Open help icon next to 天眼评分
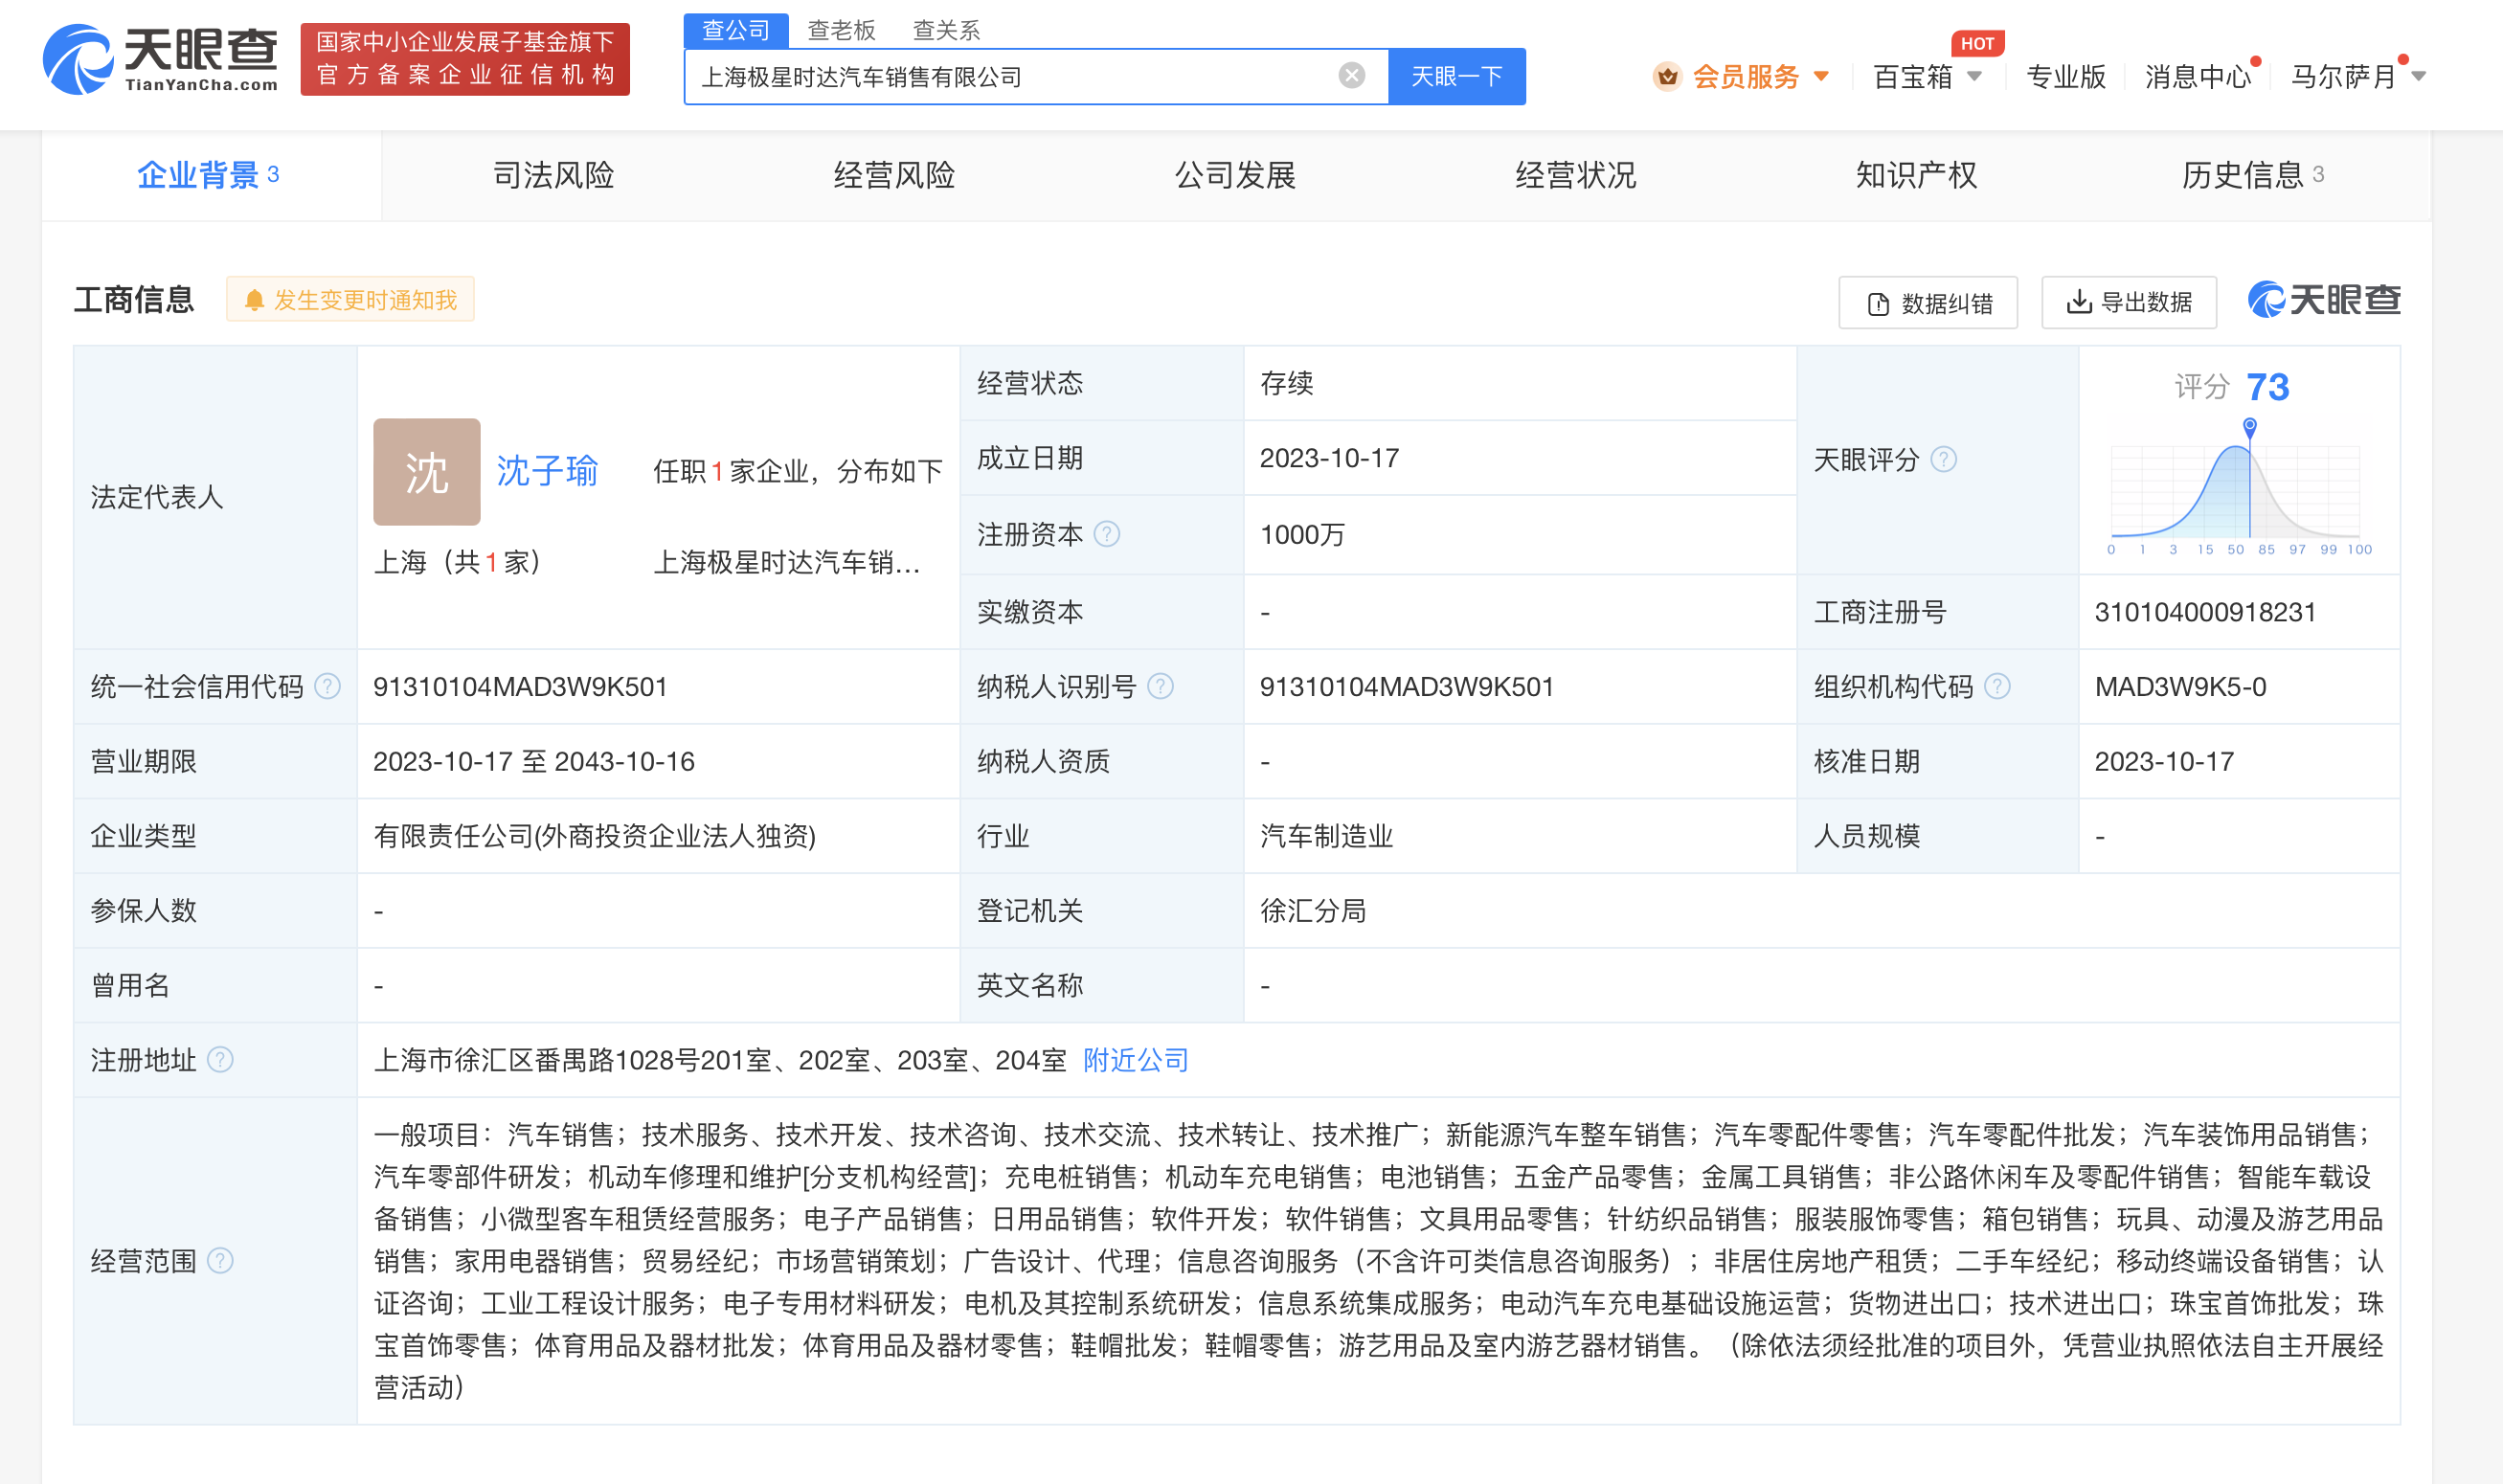The image size is (2503, 1484). click(1943, 460)
